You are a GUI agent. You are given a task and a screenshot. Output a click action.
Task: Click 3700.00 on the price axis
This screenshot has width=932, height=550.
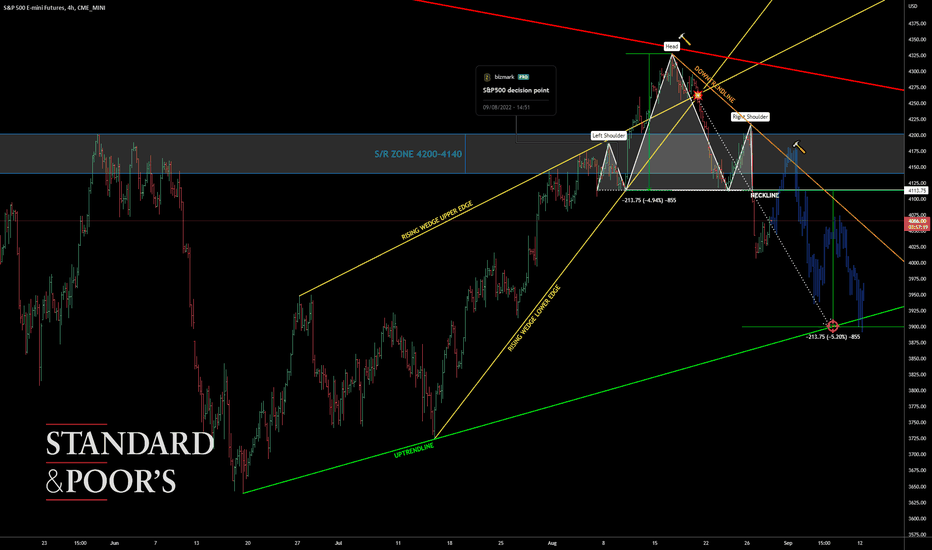pos(917,454)
